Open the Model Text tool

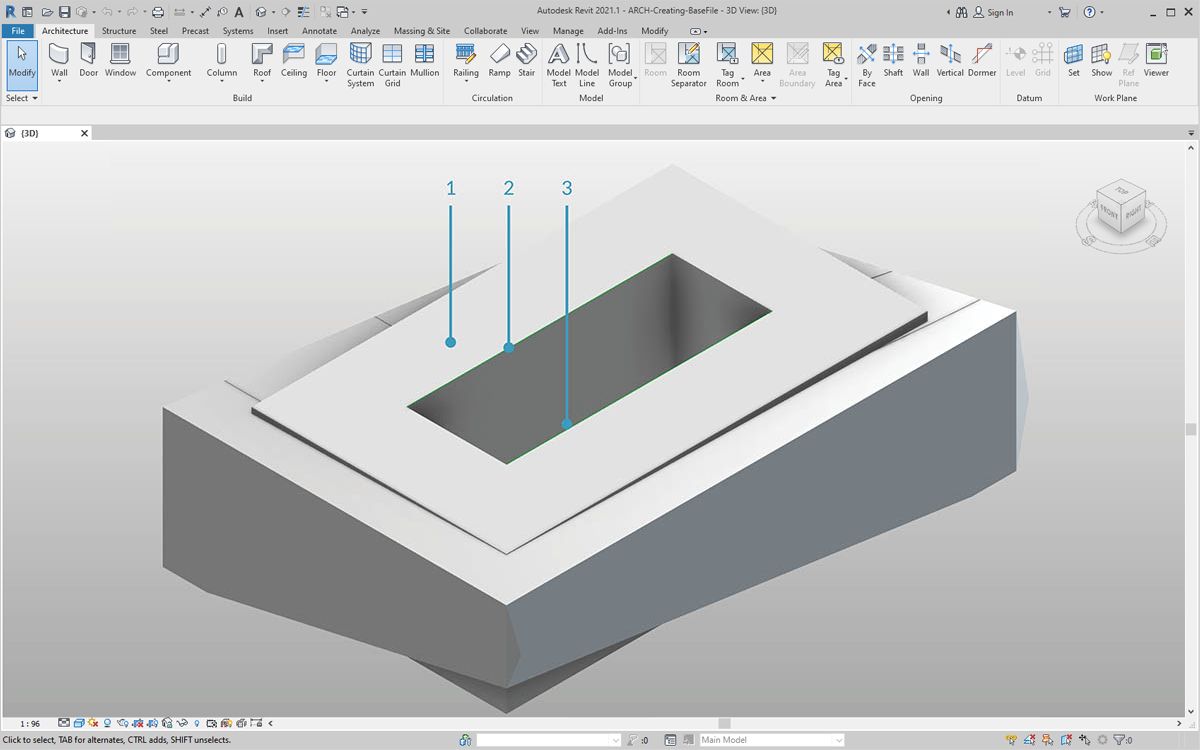pyautogui.click(x=559, y=60)
